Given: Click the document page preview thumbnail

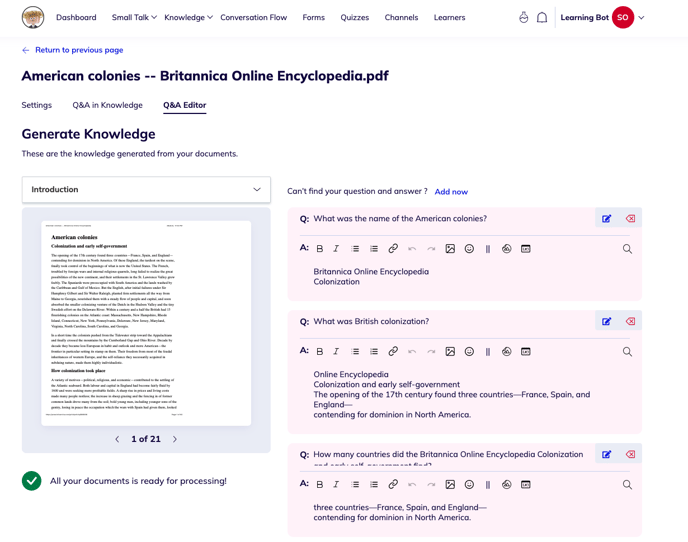Looking at the screenshot, I should (146, 323).
